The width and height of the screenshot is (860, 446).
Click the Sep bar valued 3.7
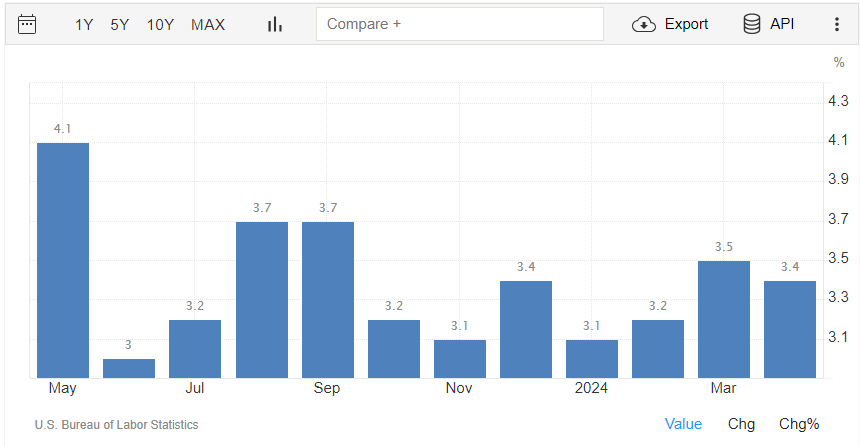tap(328, 300)
